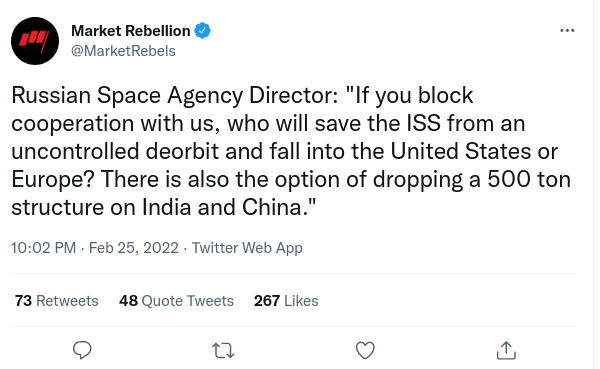
Task: Open the Twitter Web App source link
Action: click(247, 248)
